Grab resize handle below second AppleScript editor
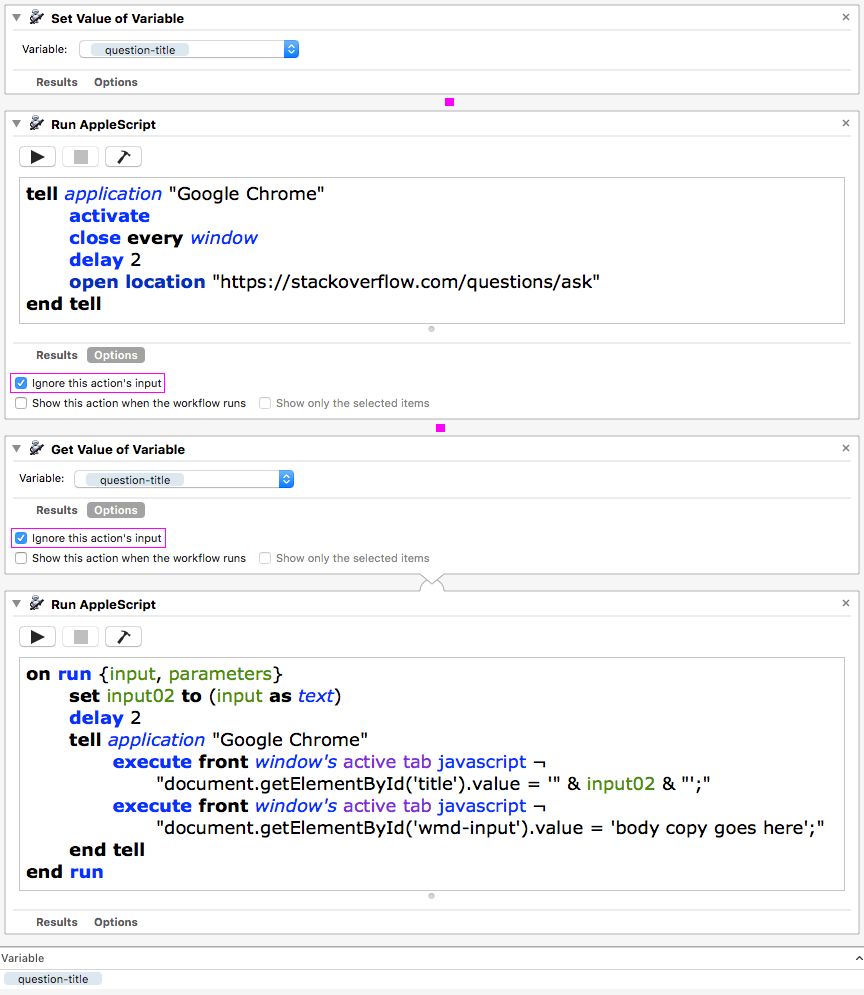The width and height of the screenshot is (864, 995). (431, 896)
